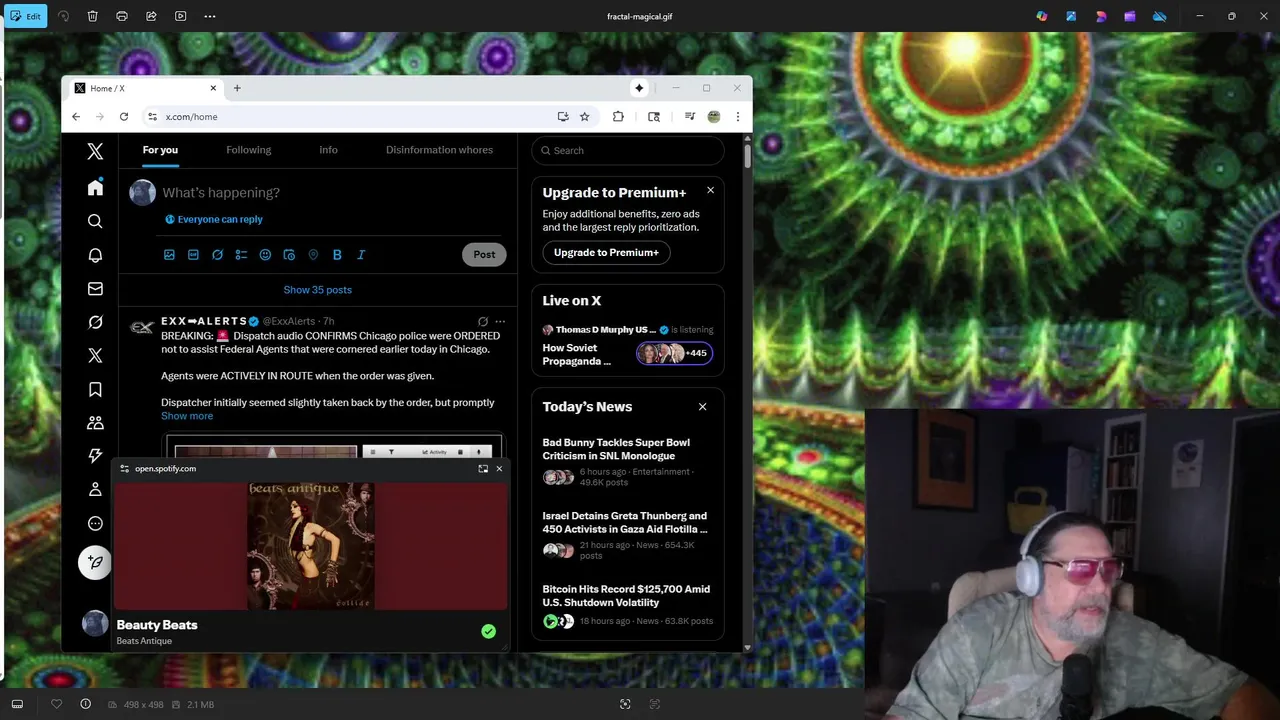Add media with the image icon in composer
Screen dimensions: 1280x720
point(169,255)
